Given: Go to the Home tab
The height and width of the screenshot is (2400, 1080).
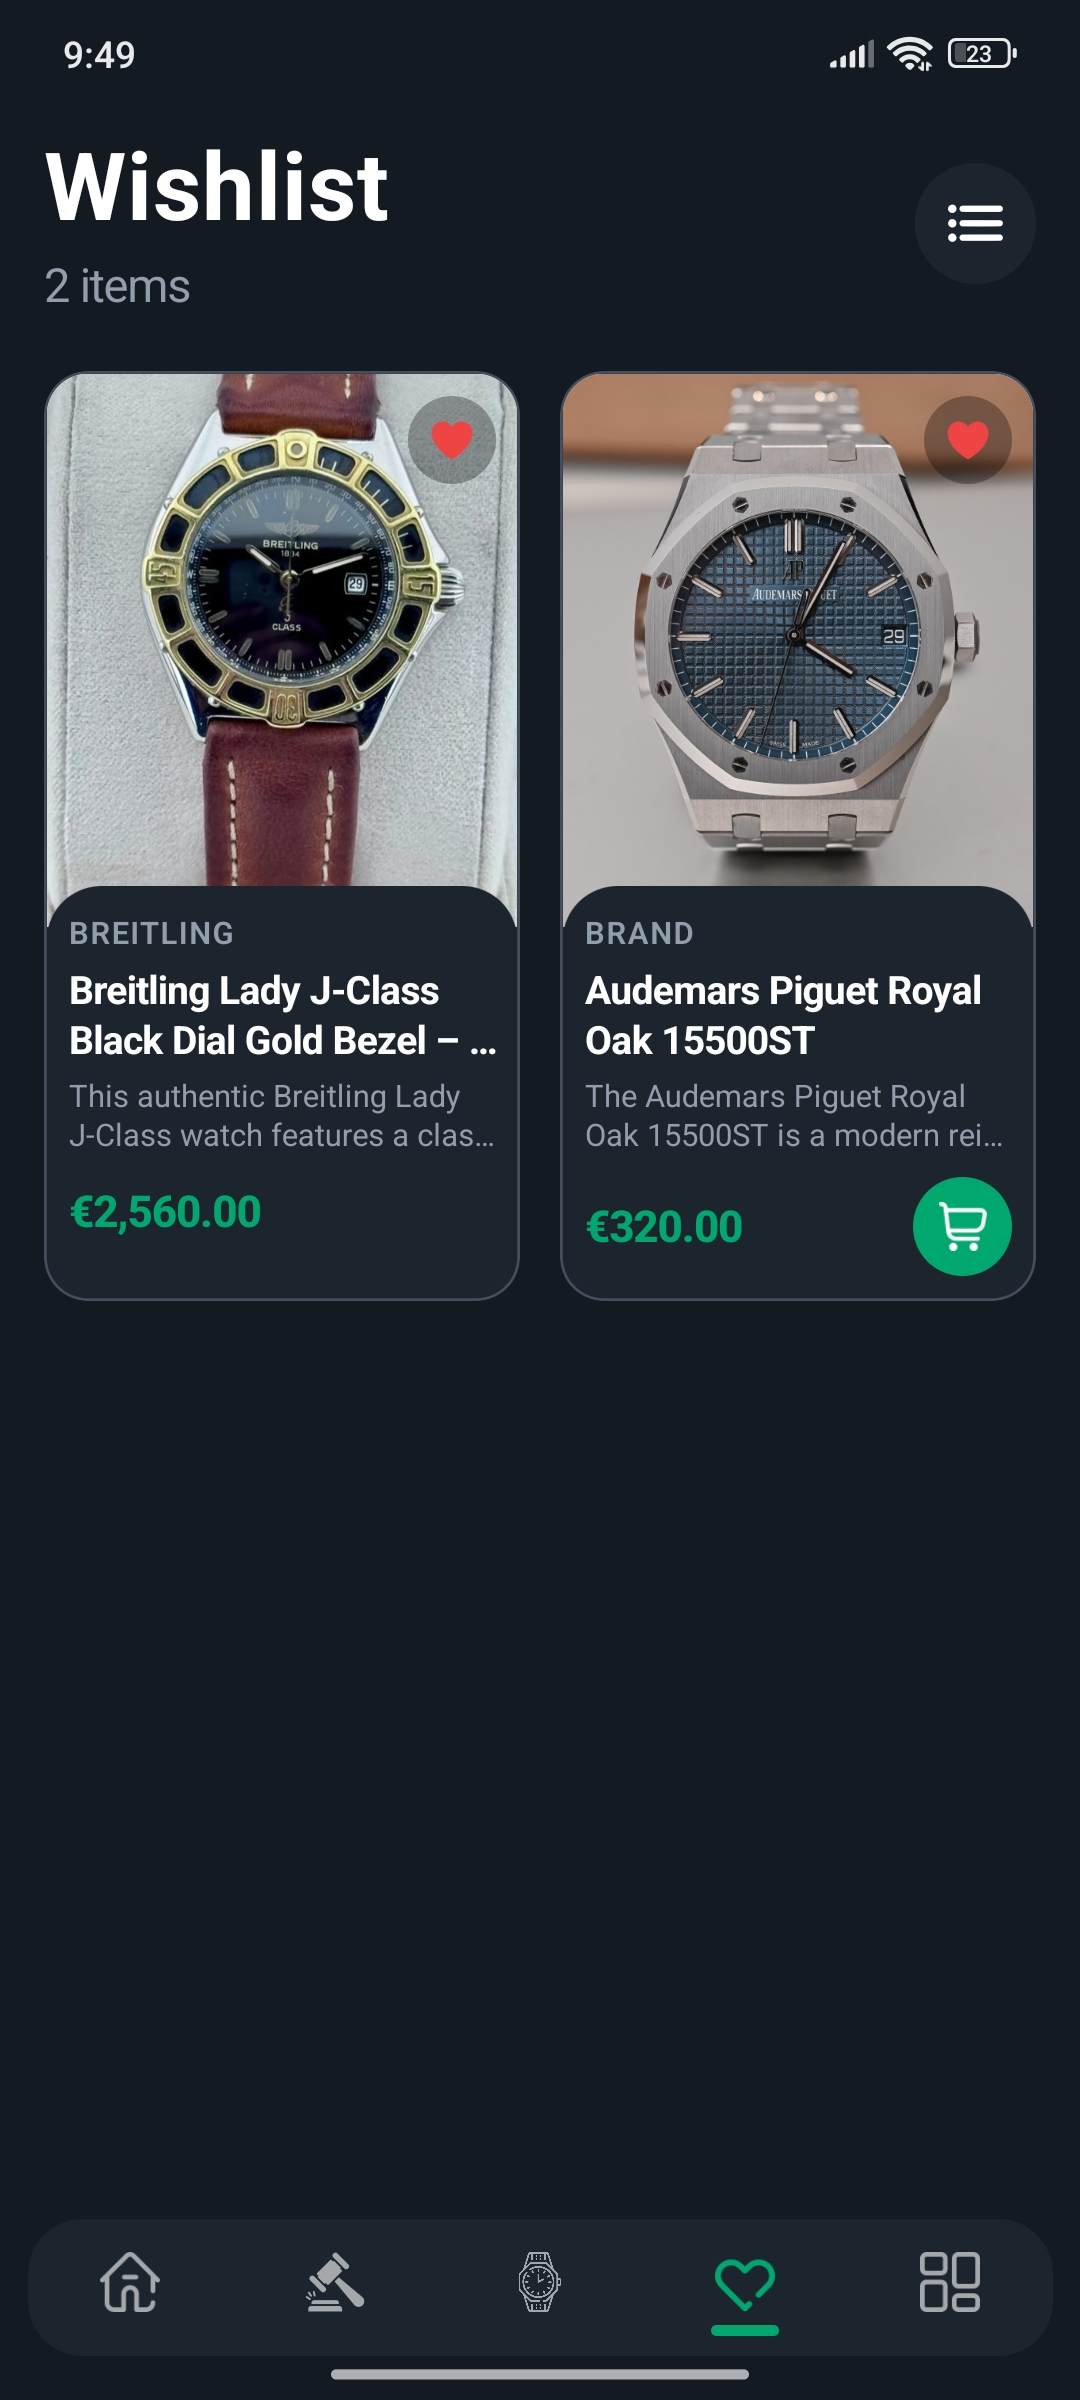Looking at the screenshot, I should point(130,2282).
